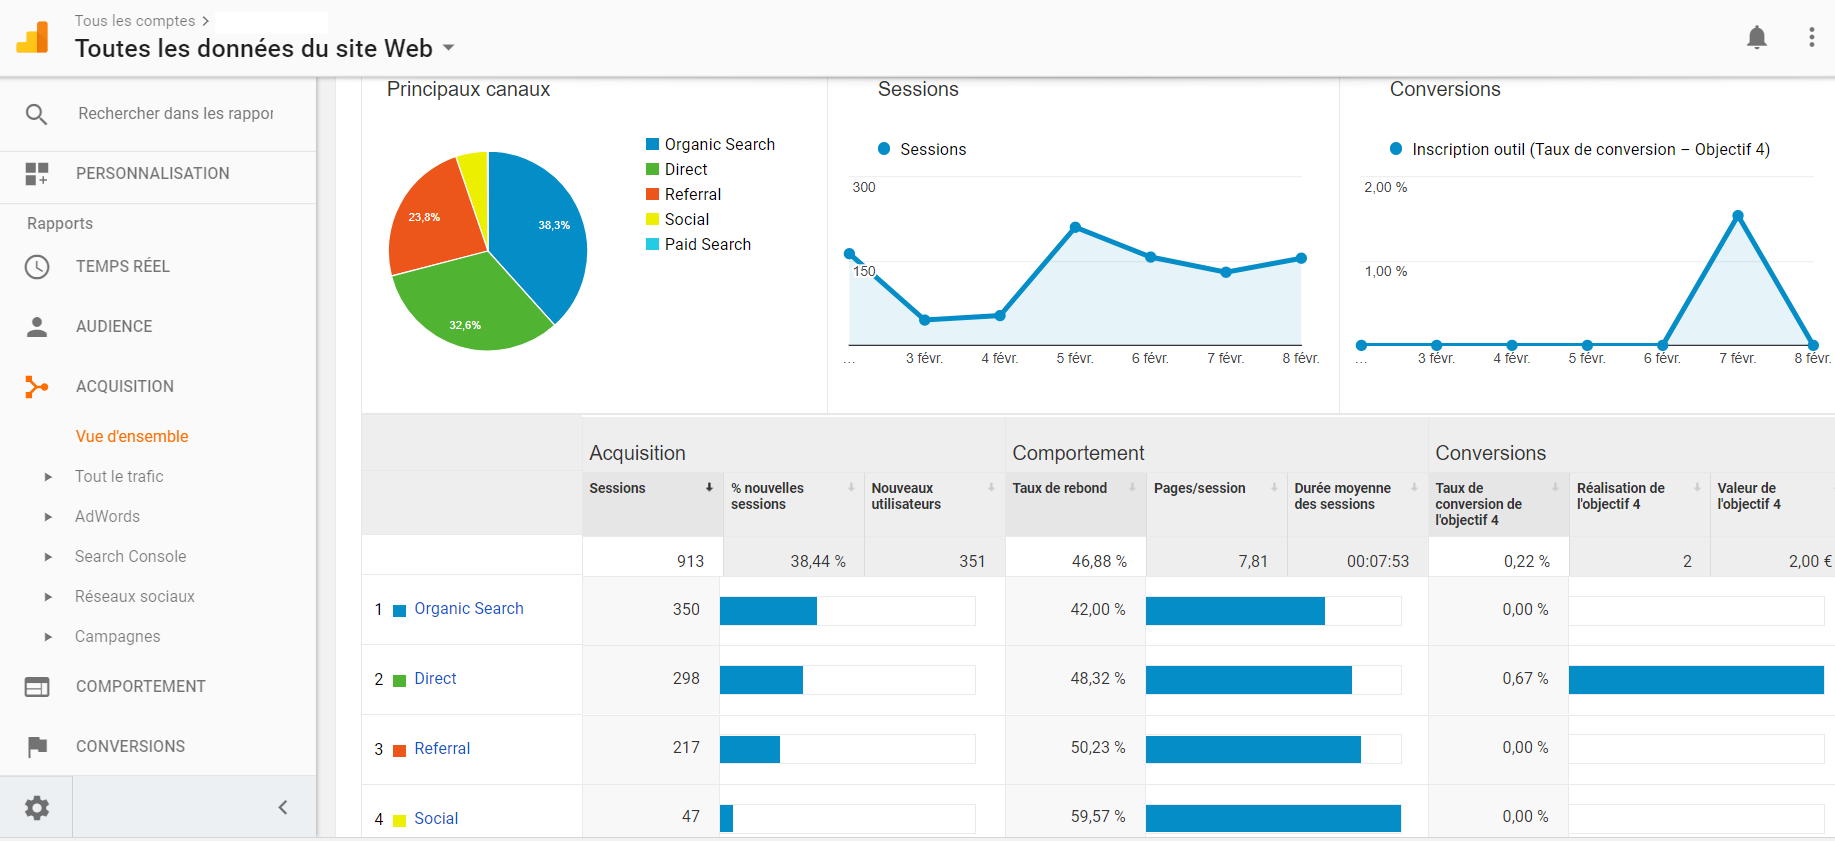This screenshot has width=1835, height=841.
Task: Click the Personnalisation dashboard icon
Action: pos(37,174)
